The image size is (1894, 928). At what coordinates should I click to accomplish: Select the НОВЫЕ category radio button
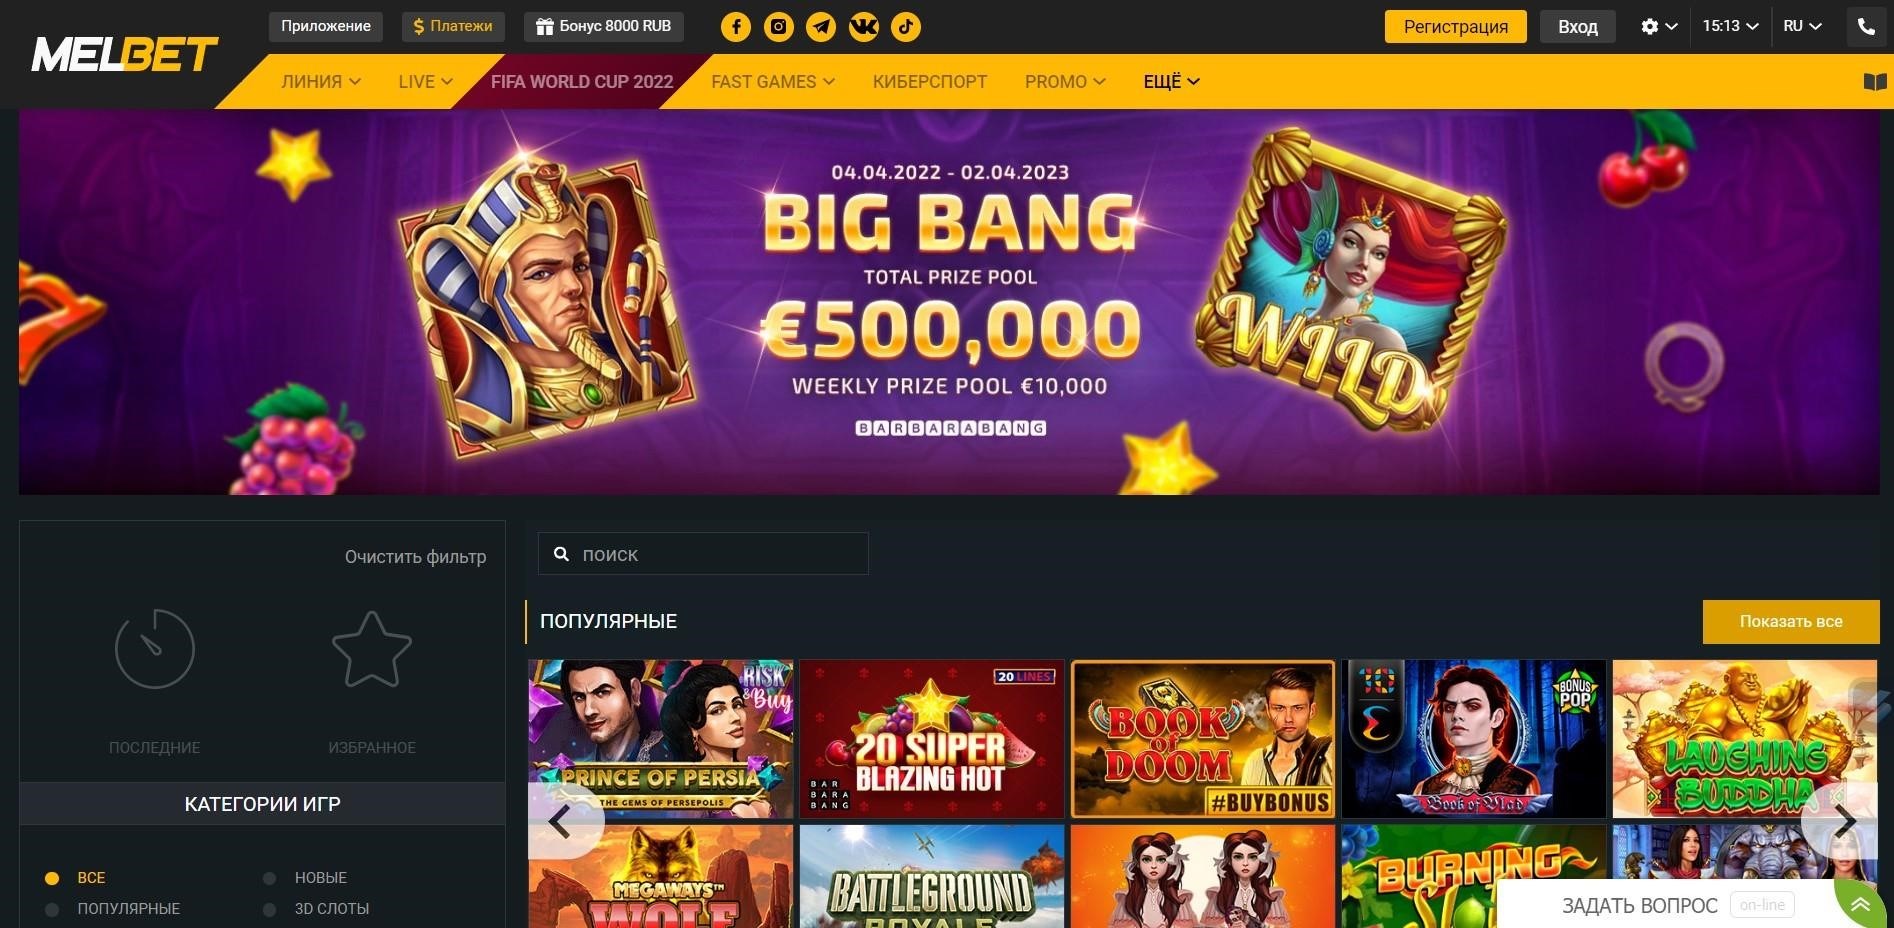(269, 879)
